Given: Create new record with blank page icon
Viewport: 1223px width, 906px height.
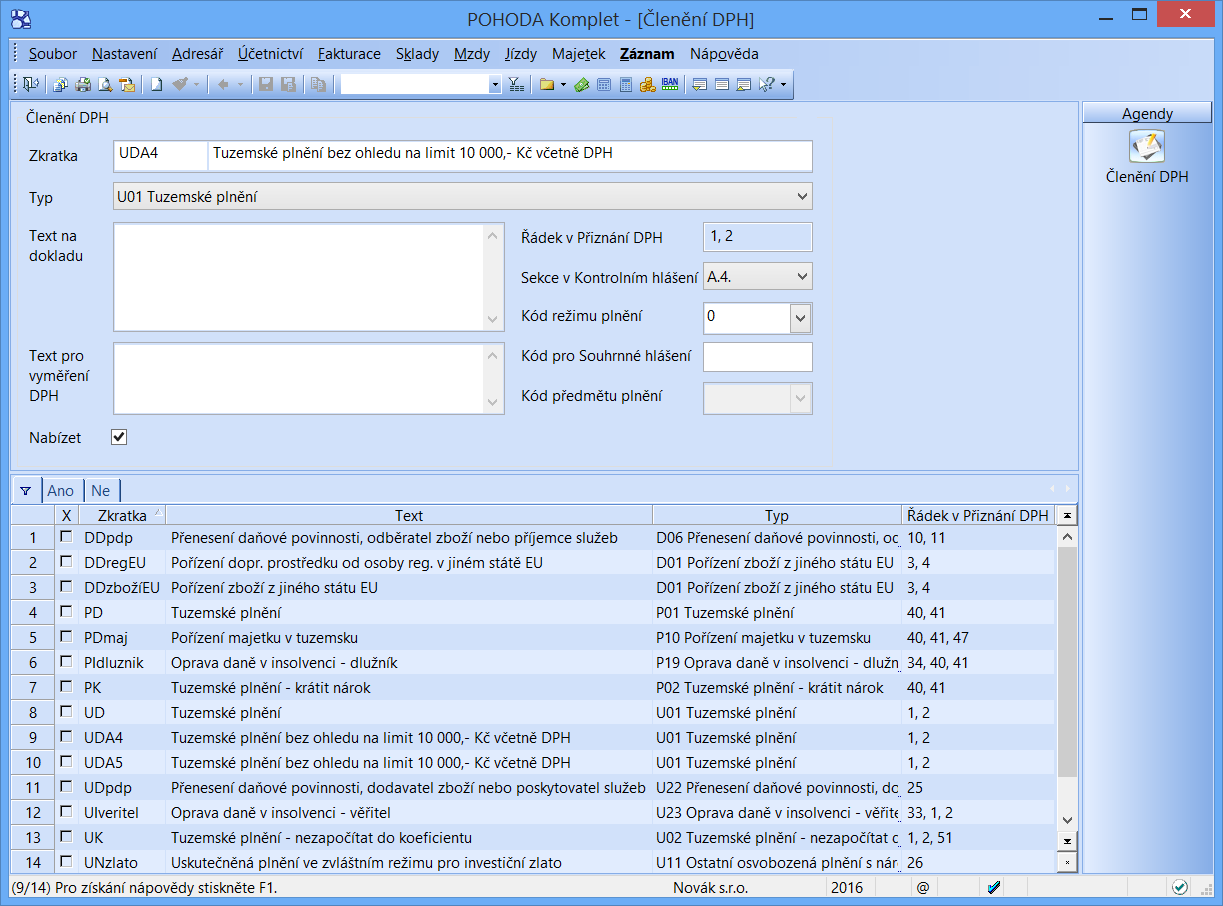Looking at the screenshot, I should click(x=157, y=85).
